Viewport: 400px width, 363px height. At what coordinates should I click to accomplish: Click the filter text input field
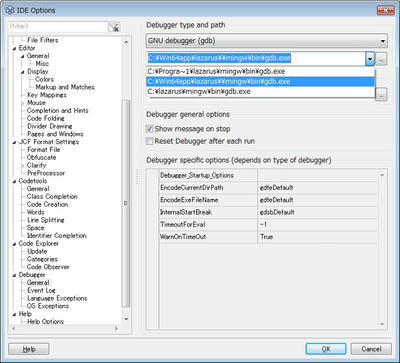[57, 27]
